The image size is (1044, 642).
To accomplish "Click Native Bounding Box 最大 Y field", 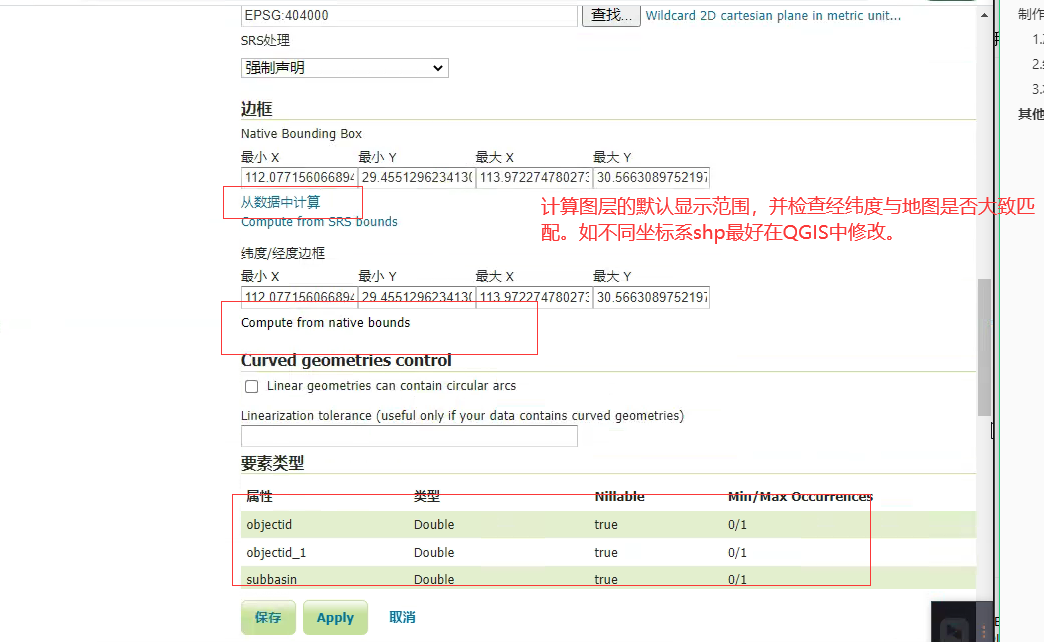I will (x=650, y=178).
